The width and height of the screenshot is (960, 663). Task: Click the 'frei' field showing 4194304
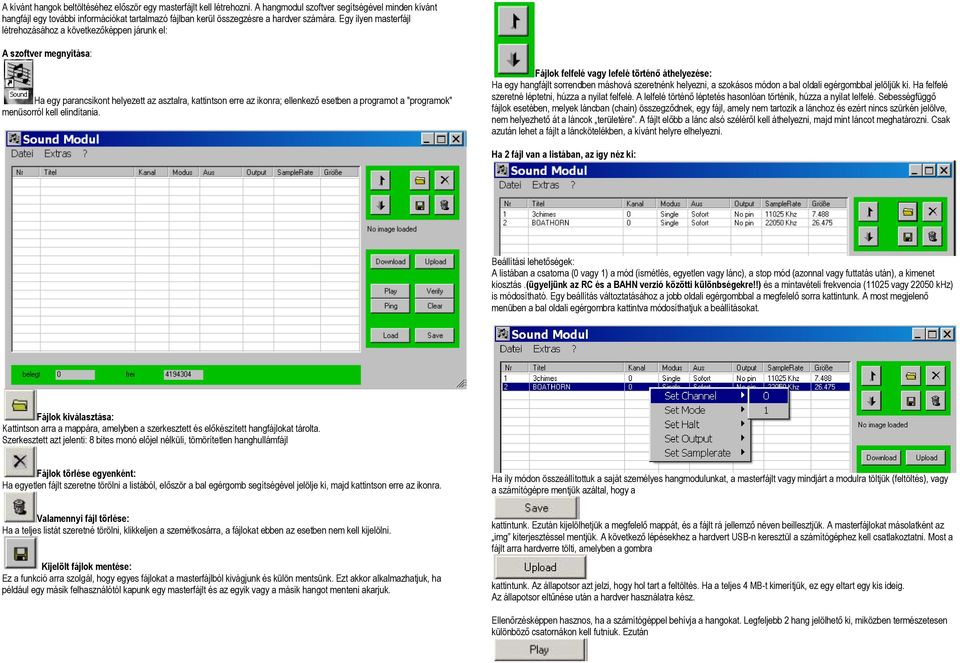[183, 374]
